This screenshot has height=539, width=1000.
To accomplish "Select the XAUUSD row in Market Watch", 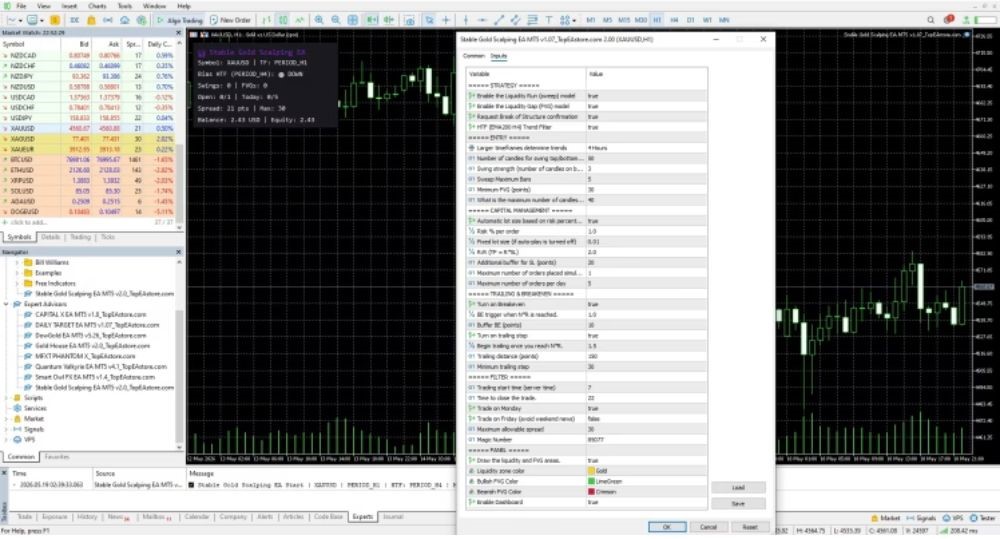I will (x=89, y=128).
